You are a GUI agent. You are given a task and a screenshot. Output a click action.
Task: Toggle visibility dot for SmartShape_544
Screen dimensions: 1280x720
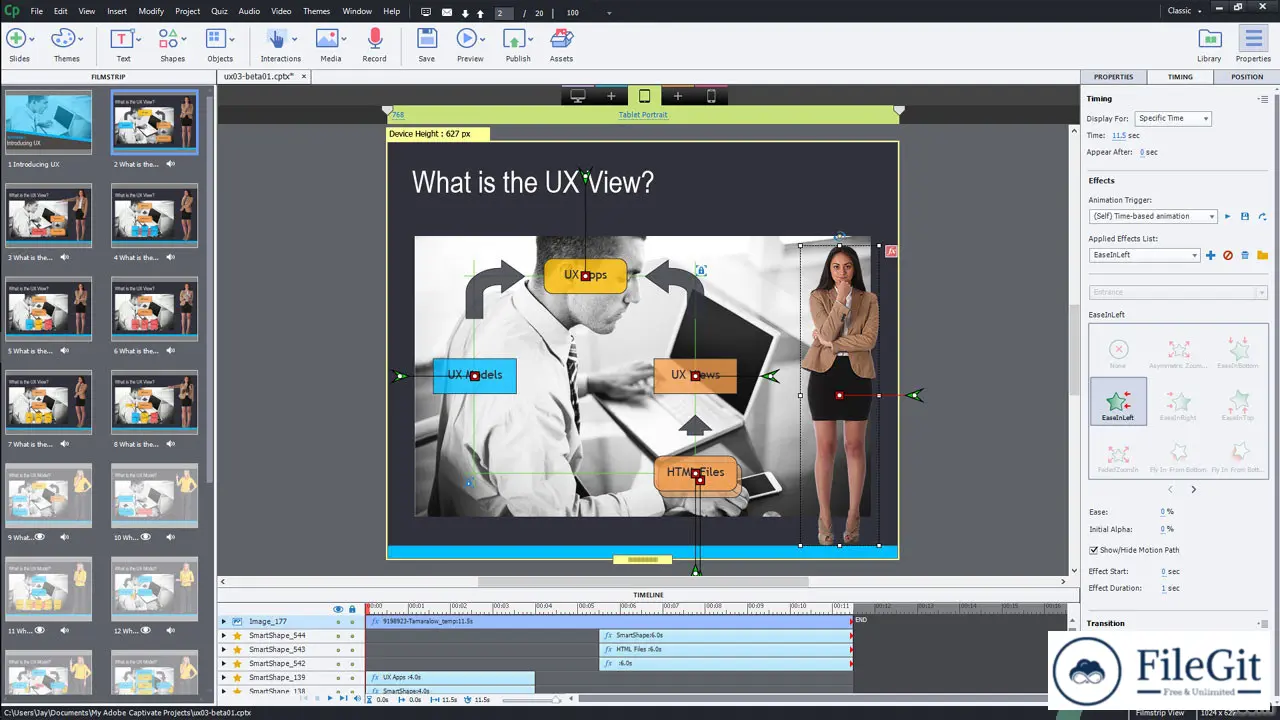tap(338, 636)
